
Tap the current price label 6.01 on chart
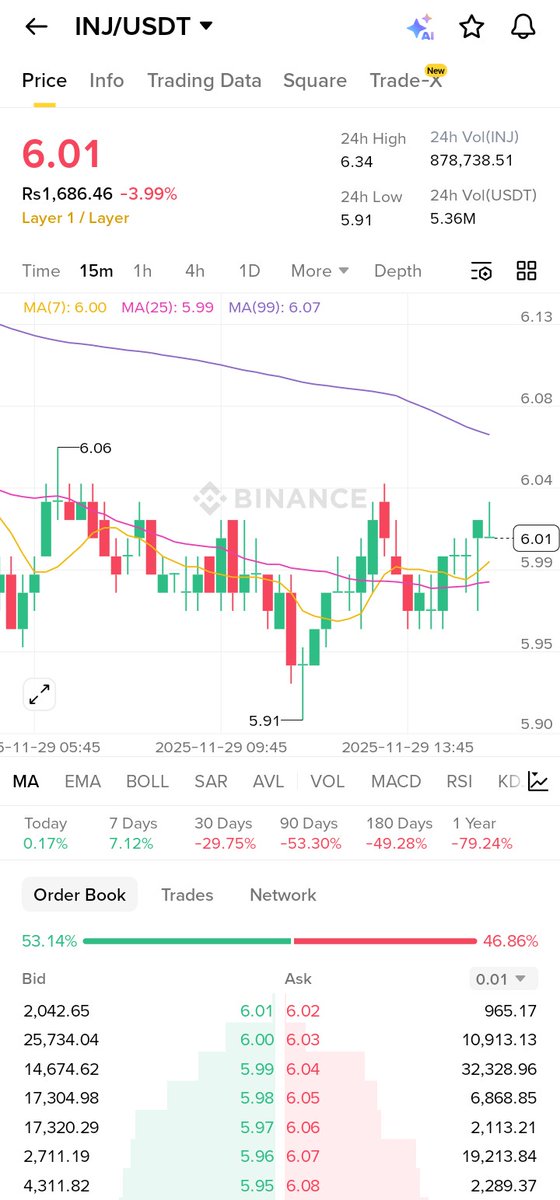(x=536, y=539)
